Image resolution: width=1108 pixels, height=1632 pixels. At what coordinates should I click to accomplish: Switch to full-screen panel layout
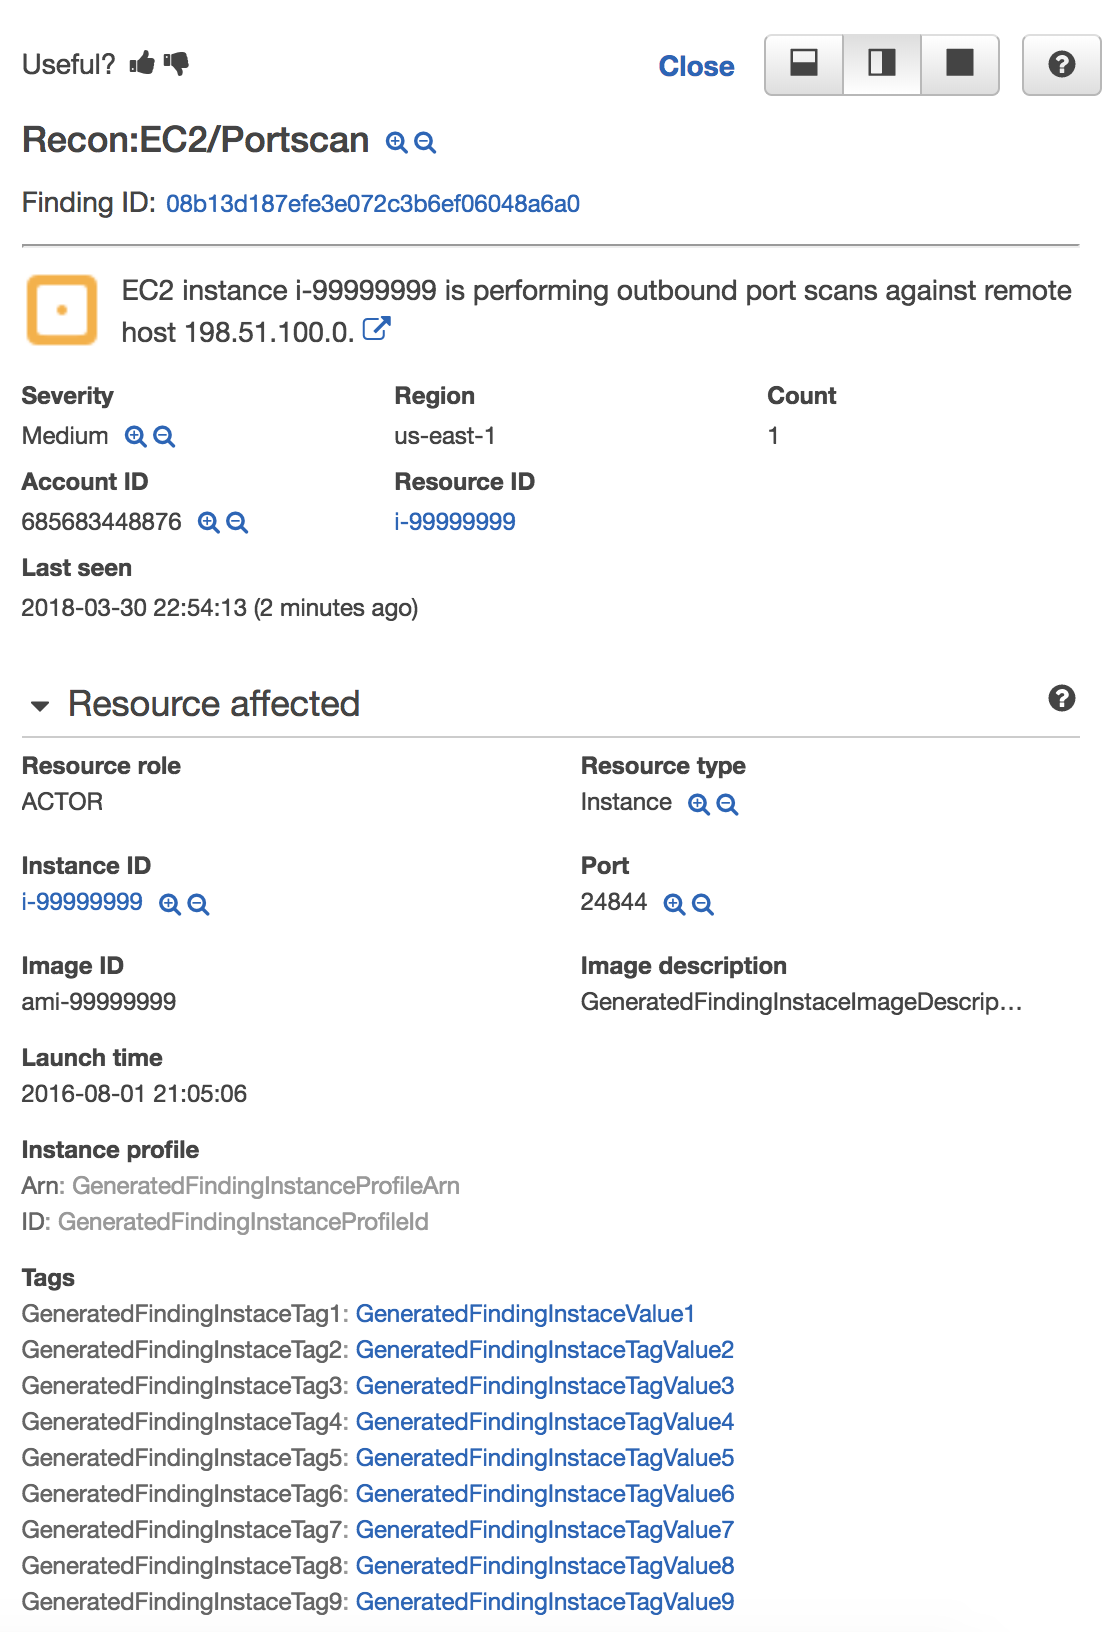960,65
